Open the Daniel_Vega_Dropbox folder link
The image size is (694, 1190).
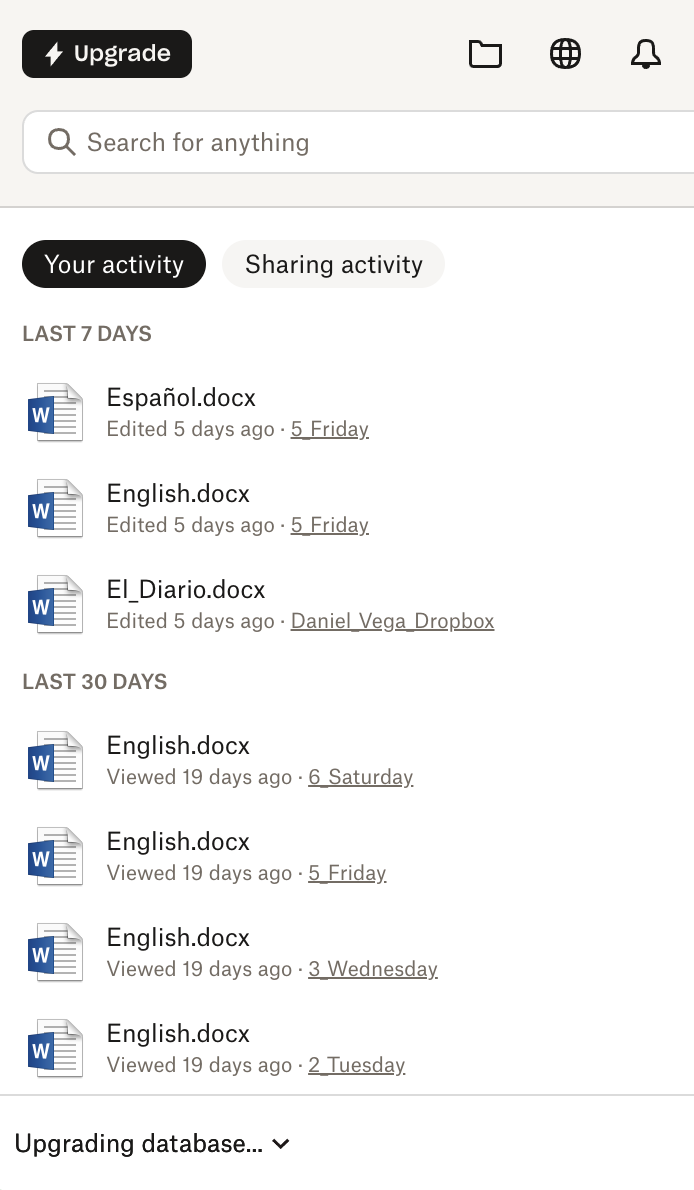pyautogui.click(x=392, y=621)
